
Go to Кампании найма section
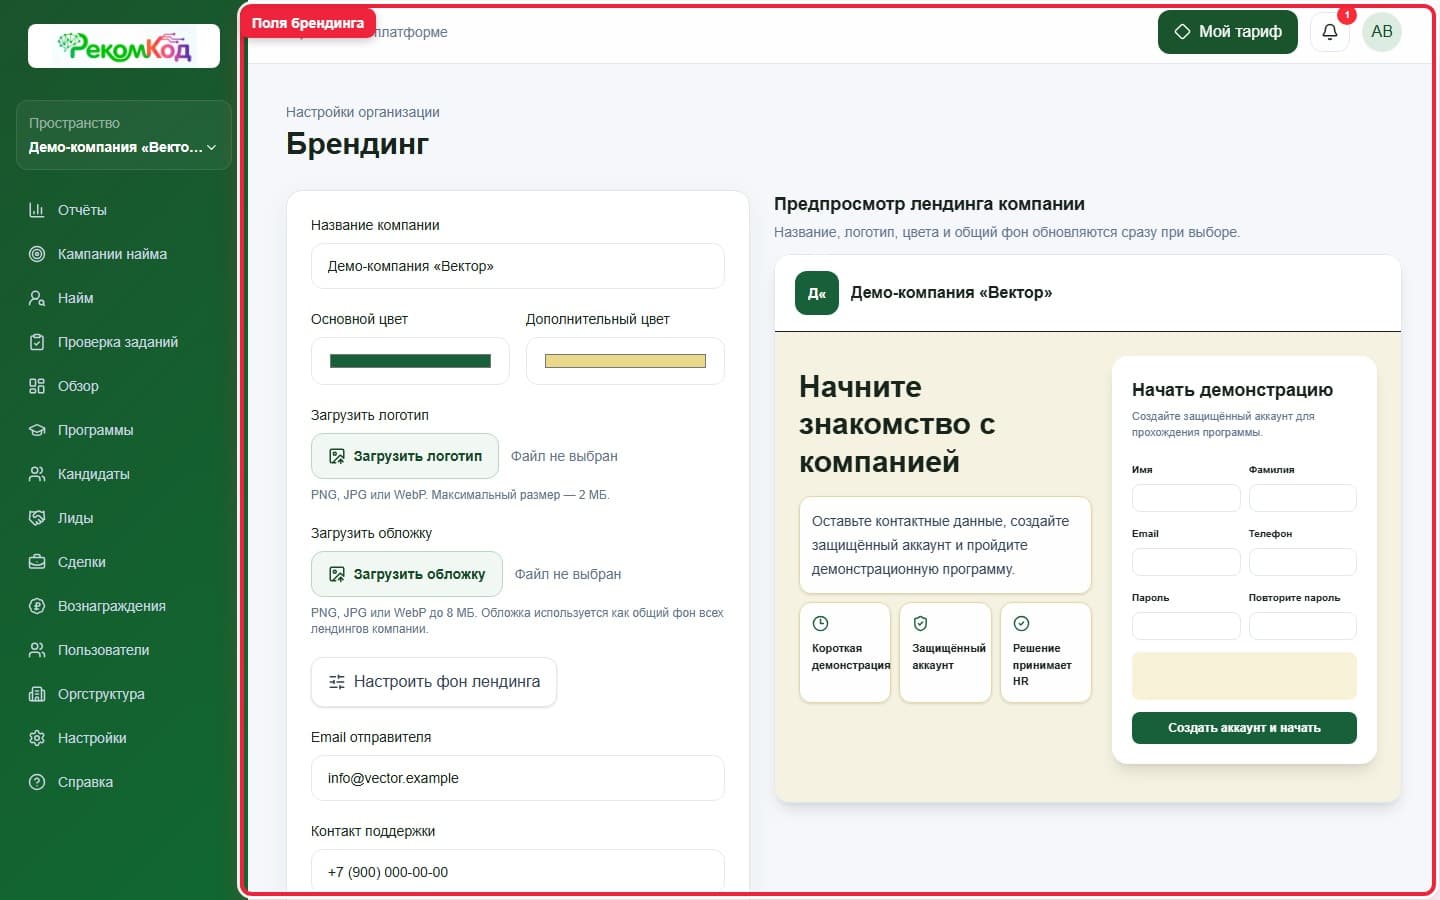coord(124,254)
